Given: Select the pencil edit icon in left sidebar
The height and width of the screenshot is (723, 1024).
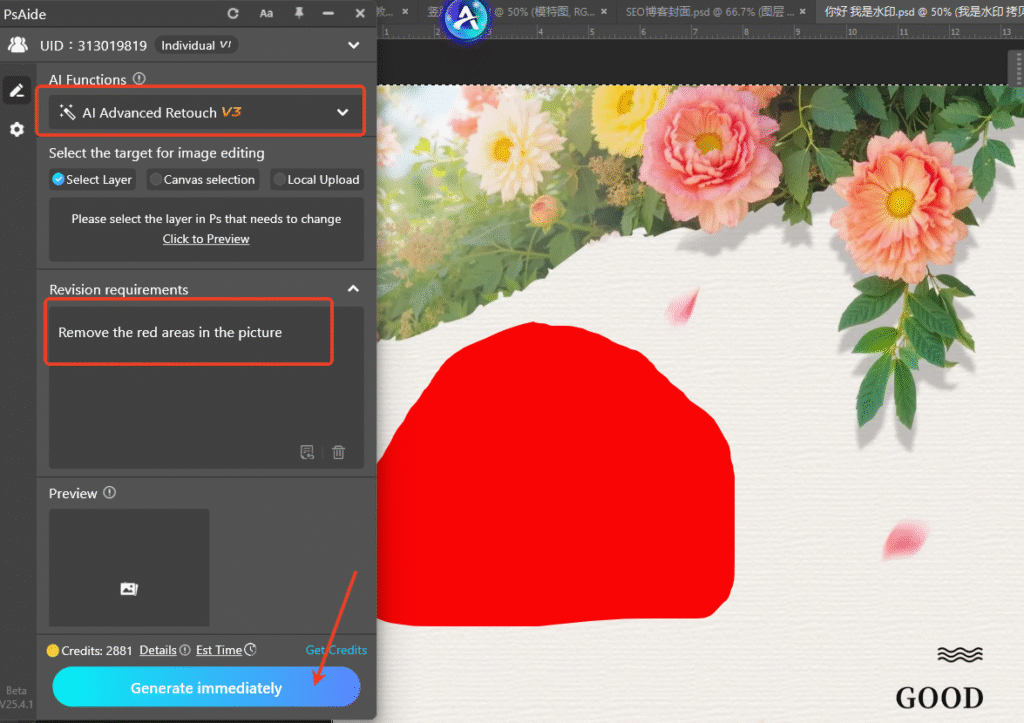Looking at the screenshot, I should click(x=16, y=90).
